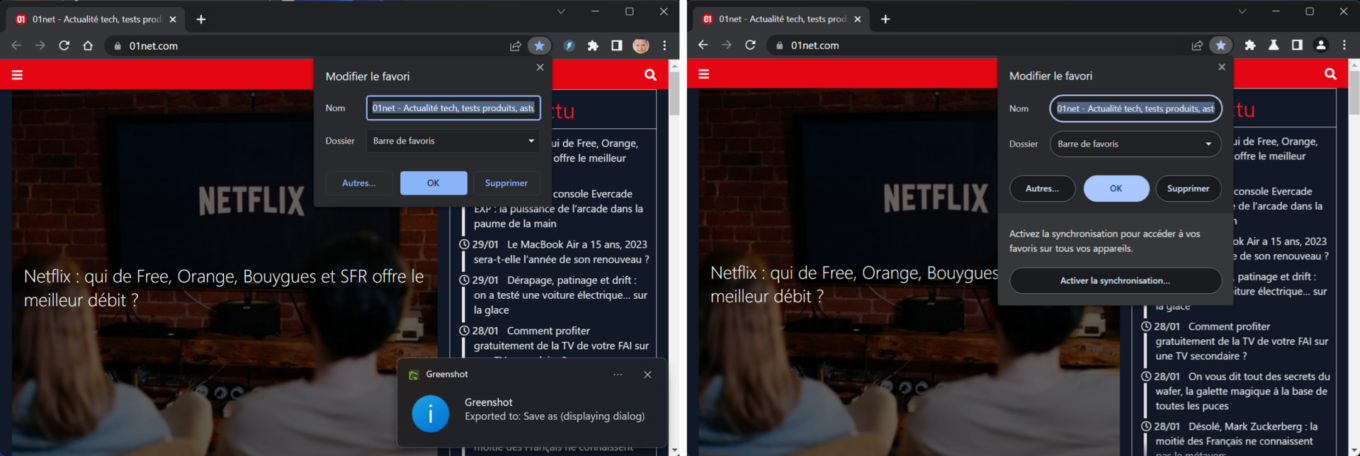Click Supprimer in left window's popup
Image resolution: width=1360 pixels, height=456 pixels.
[x=507, y=183]
